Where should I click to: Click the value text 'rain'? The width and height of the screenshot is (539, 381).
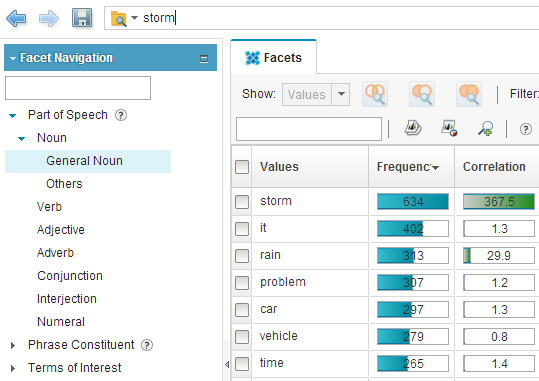[270, 255]
